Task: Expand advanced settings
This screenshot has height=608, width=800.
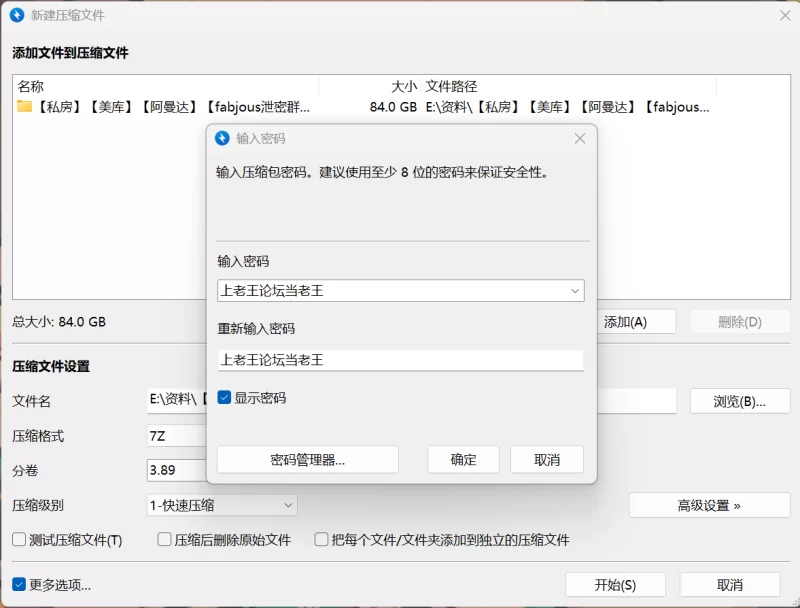Action: point(709,505)
